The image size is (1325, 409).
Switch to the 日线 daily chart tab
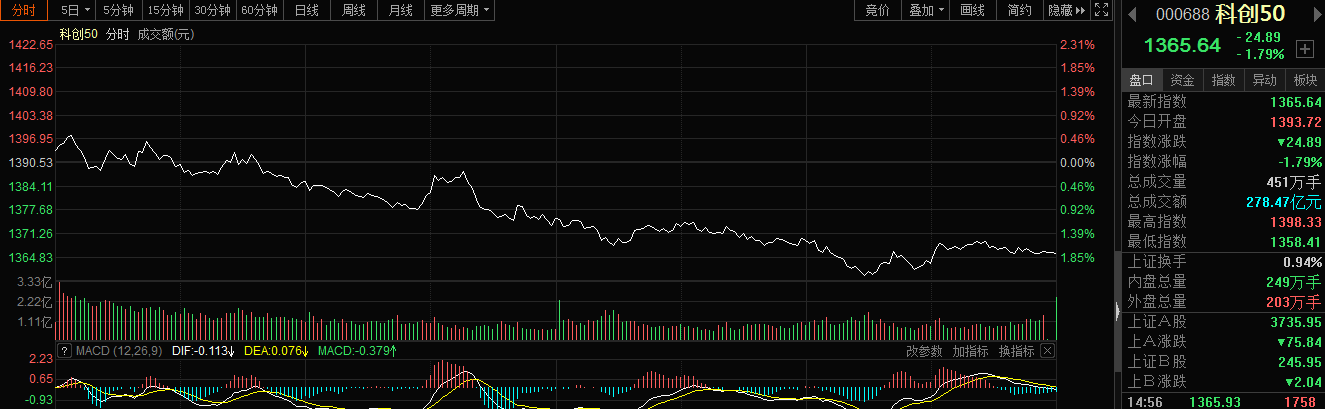coord(307,10)
